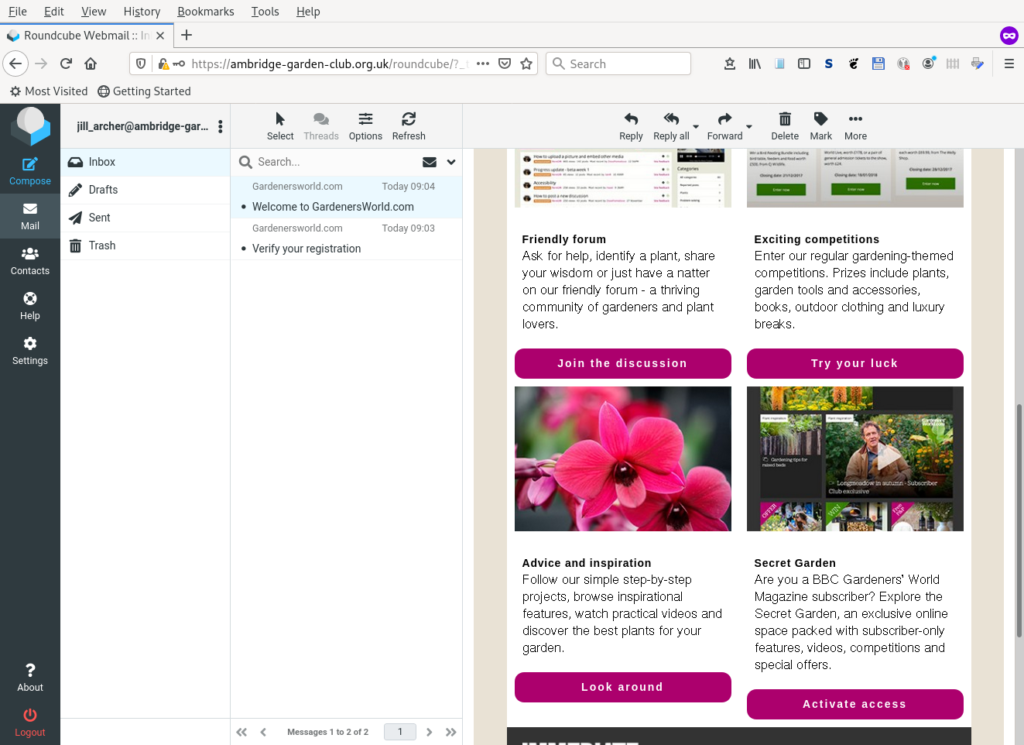Screen dimensions: 1024x745
Task: Open a new browser tab
Action: pyautogui.click(x=186, y=35)
